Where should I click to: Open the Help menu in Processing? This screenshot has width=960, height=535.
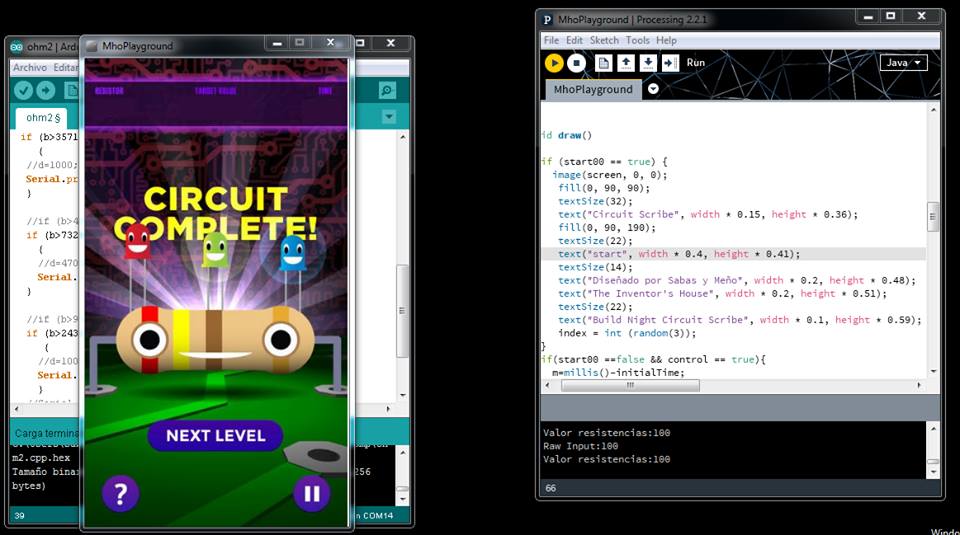tap(666, 40)
